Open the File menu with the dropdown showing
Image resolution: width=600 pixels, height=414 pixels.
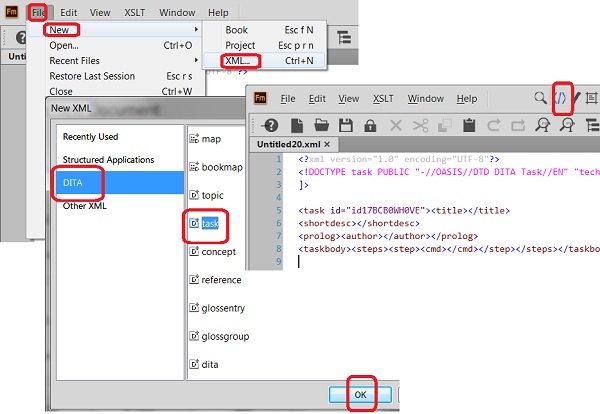click(x=38, y=13)
